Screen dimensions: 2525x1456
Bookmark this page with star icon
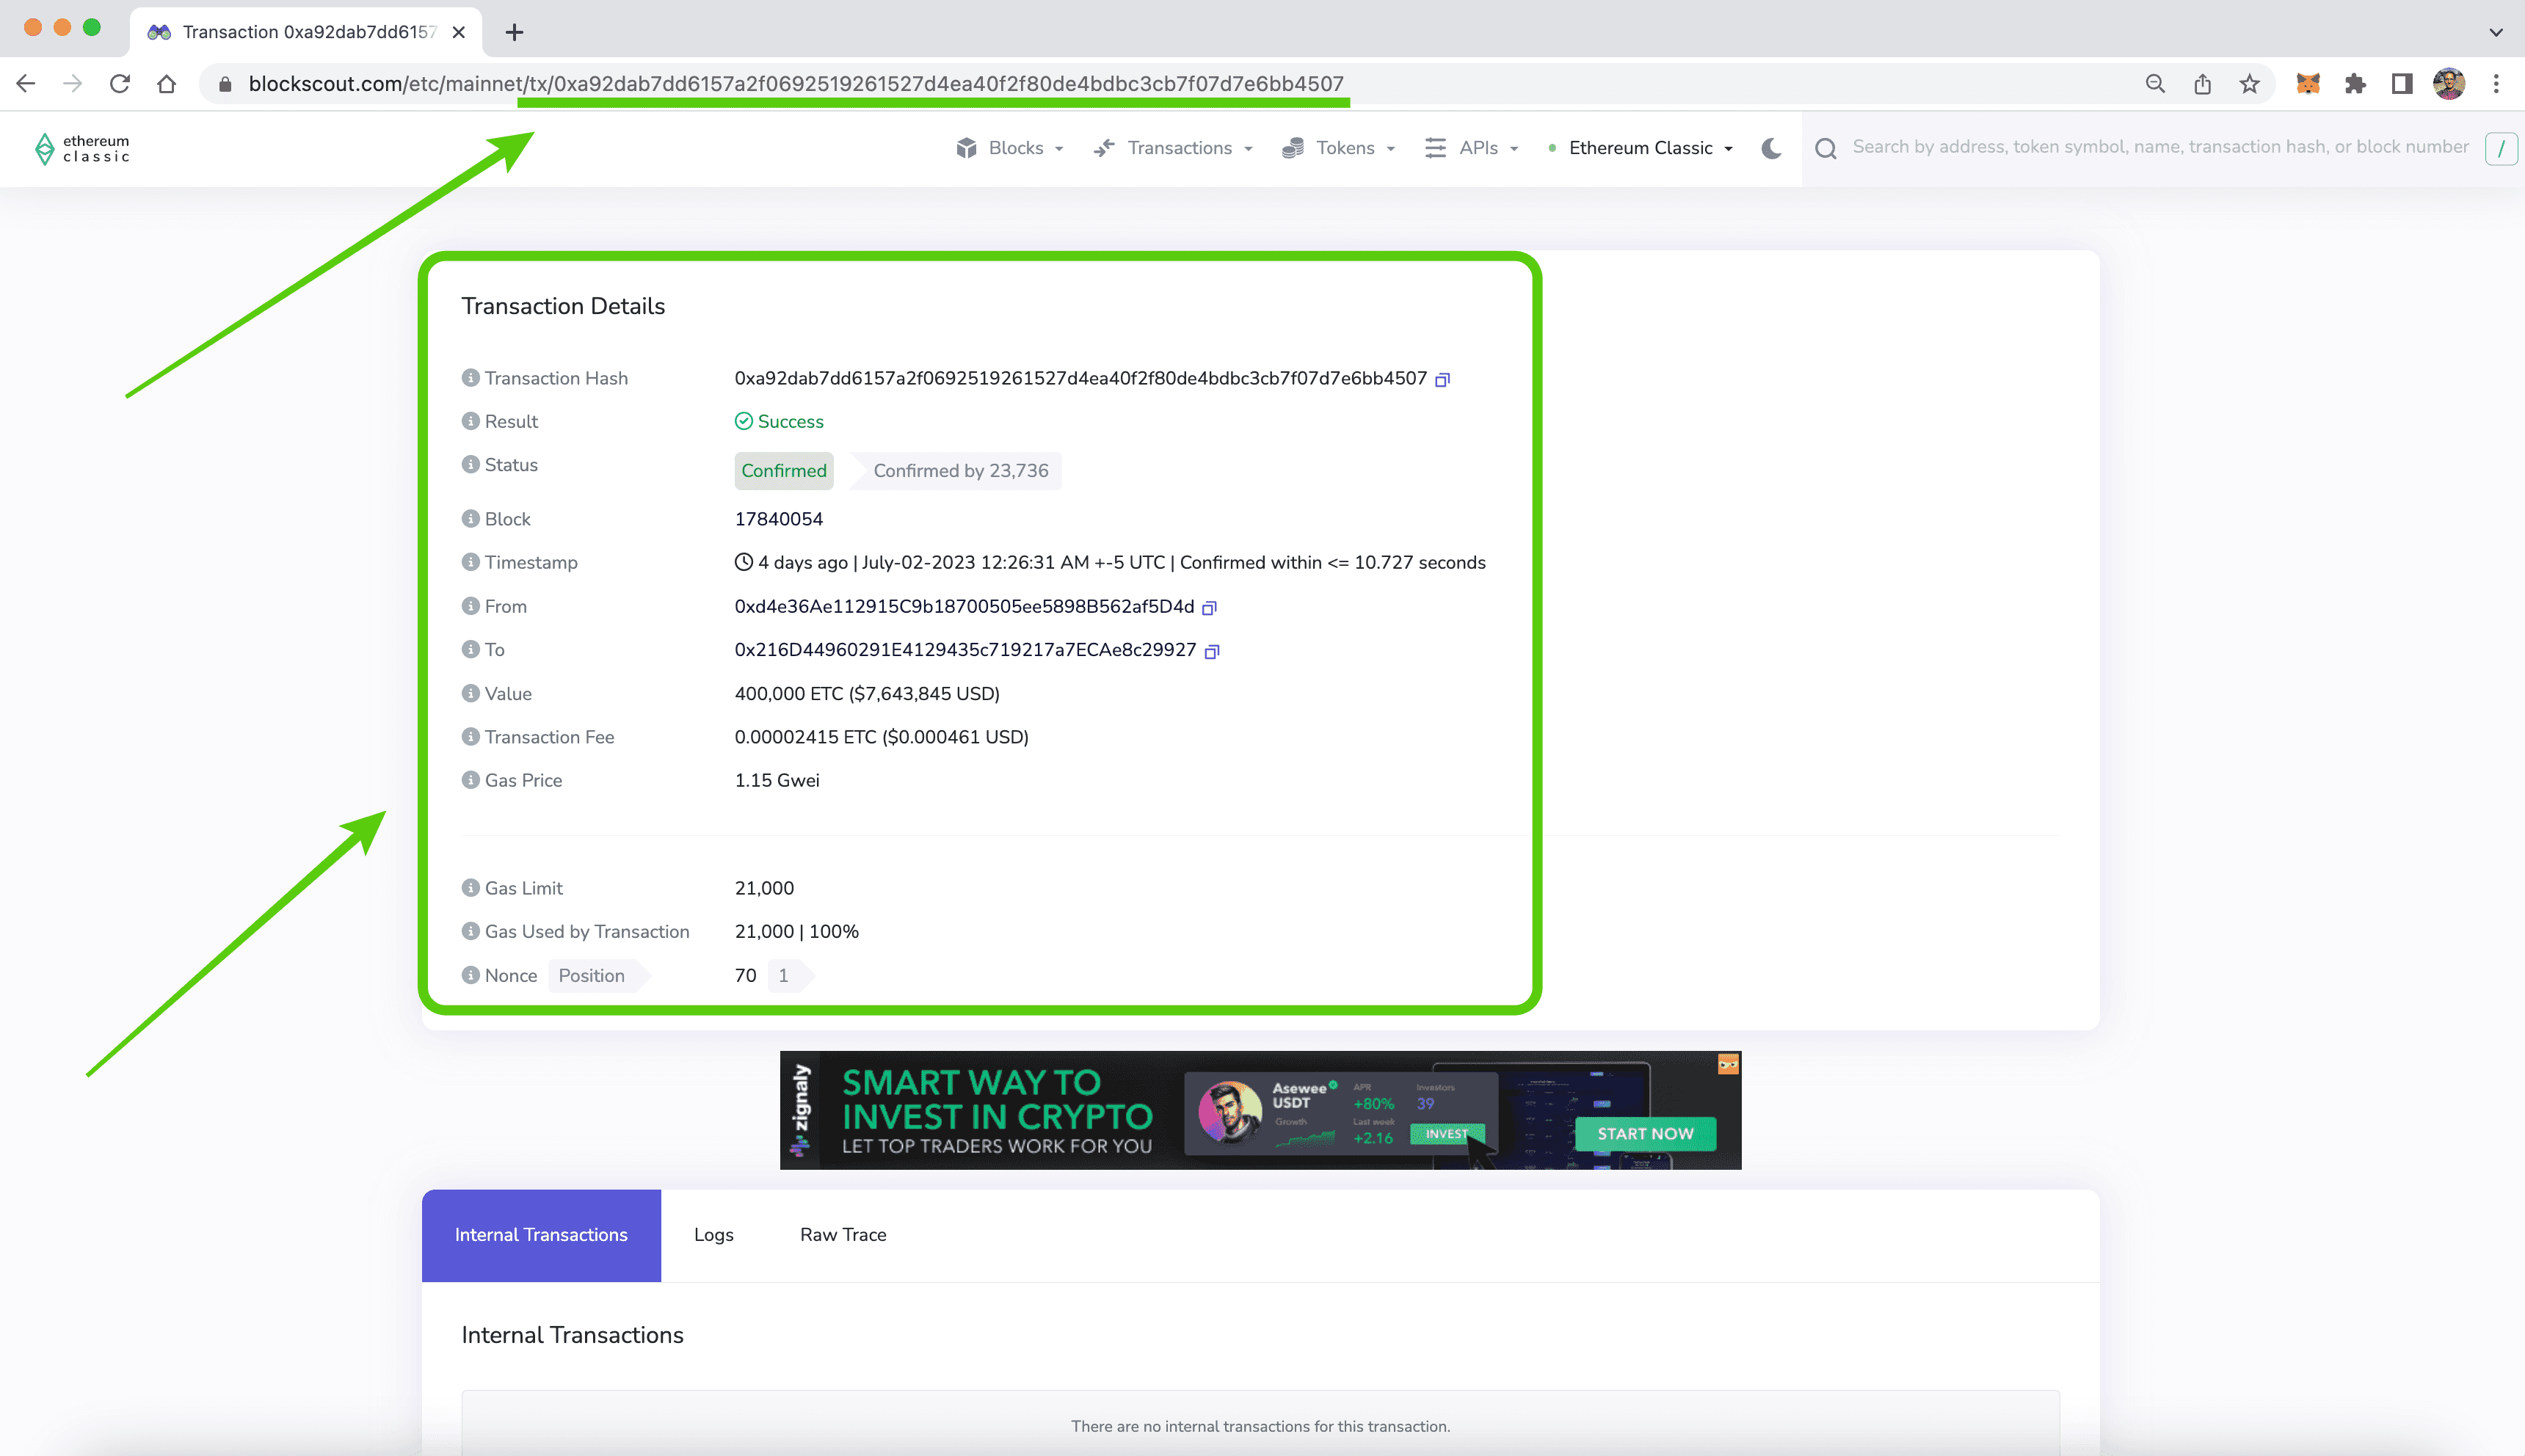(x=2249, y=84)
